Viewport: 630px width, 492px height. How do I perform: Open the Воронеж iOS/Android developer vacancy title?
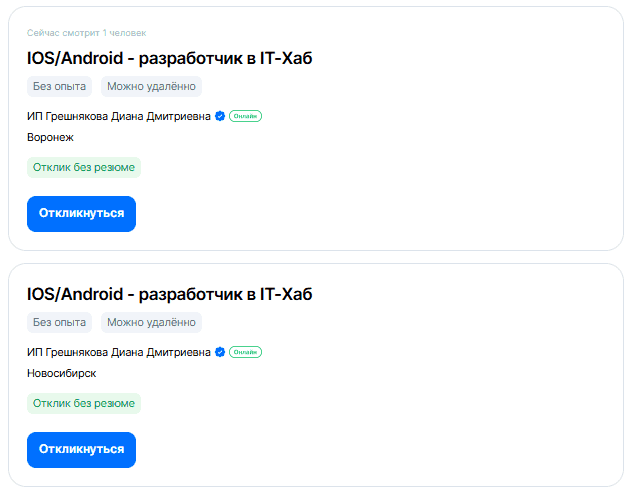(169, 58)
